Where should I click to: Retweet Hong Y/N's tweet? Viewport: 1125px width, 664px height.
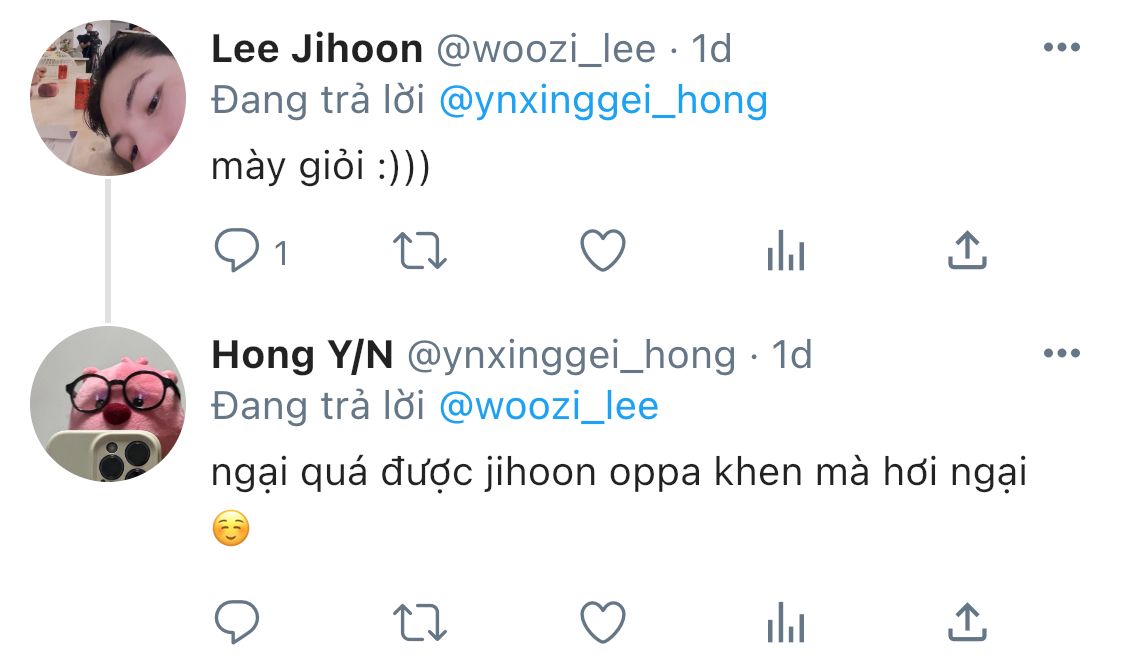(420, 622)
